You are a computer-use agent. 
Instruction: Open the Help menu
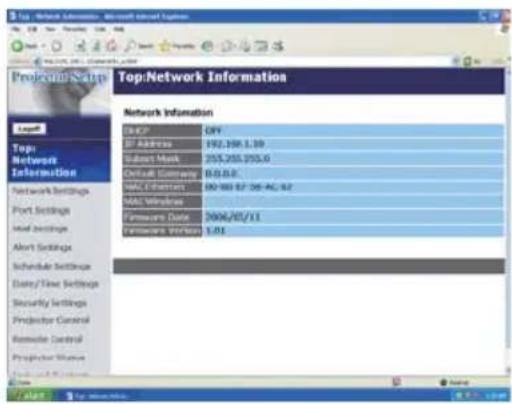(119, 29)
